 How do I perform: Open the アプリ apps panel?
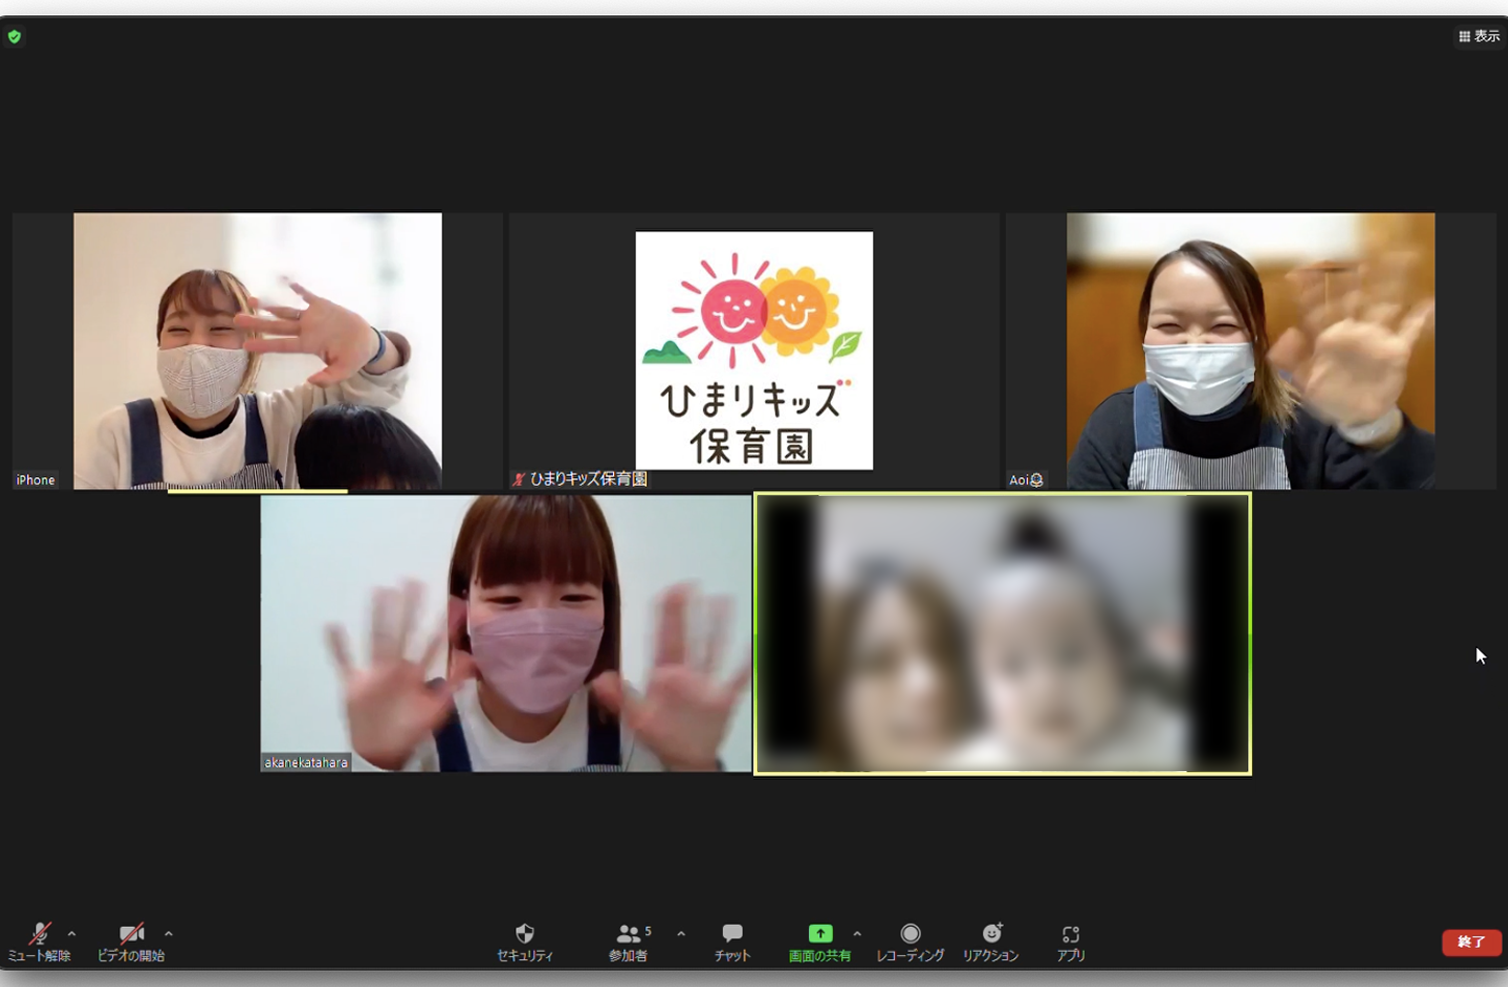(x=1071, y=942)
